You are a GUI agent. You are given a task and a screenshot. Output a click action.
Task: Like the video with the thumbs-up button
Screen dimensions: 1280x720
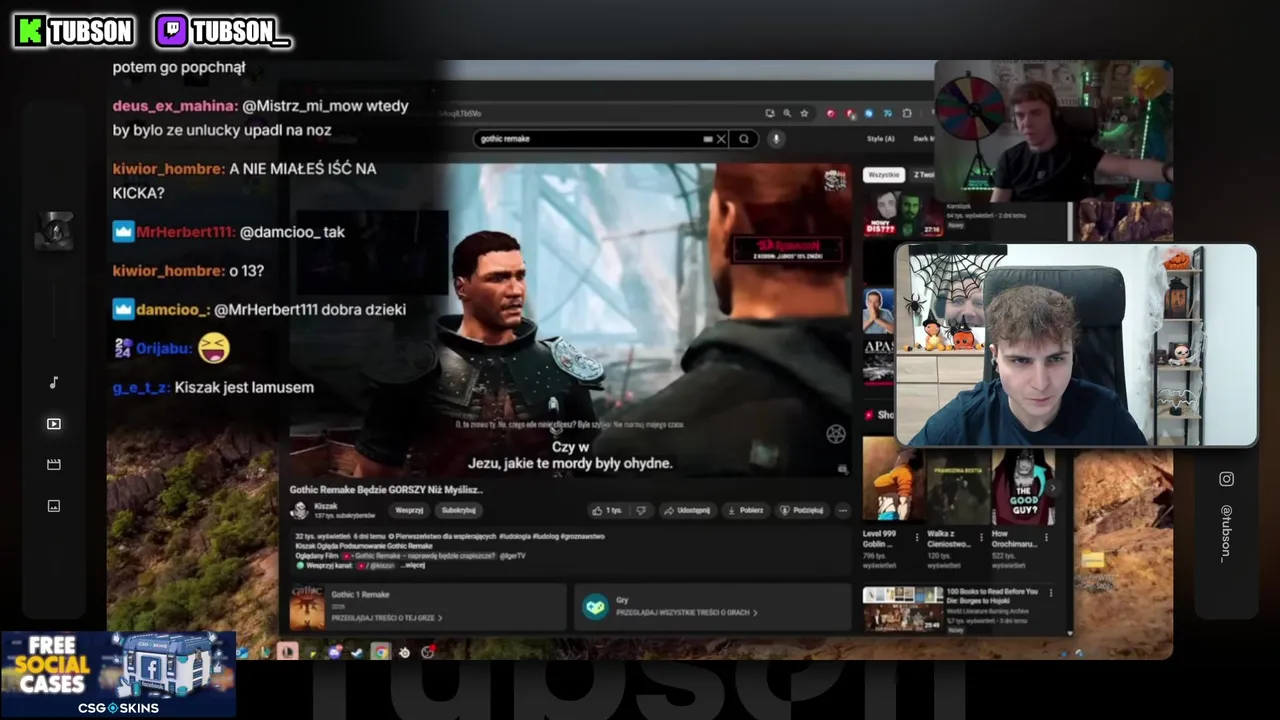pos(607,510)
